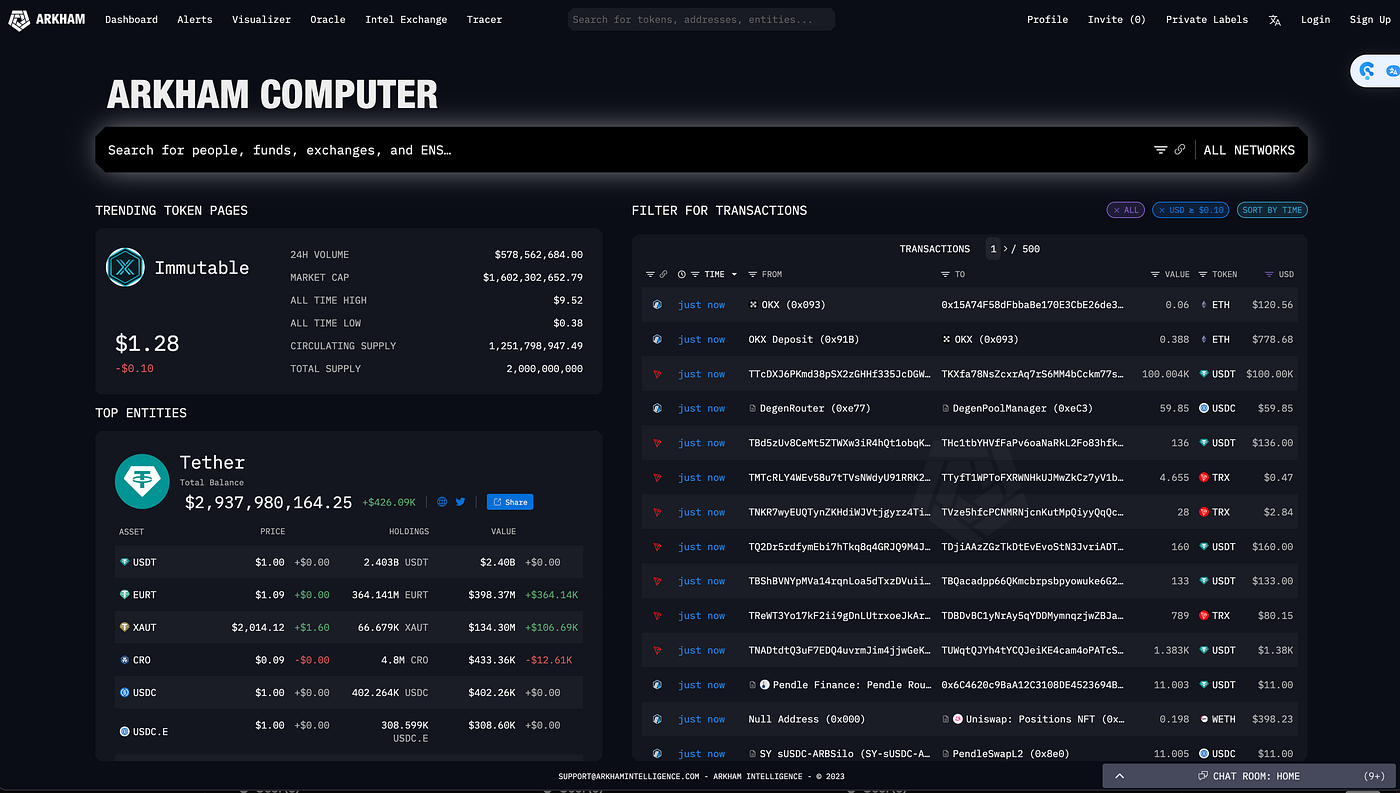Click the EURT asset icon in Tether table

[x=124, y=595]
